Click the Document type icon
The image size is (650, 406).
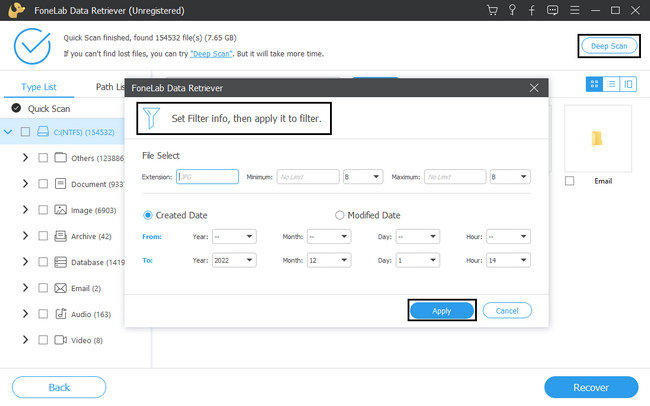[61, 183]
